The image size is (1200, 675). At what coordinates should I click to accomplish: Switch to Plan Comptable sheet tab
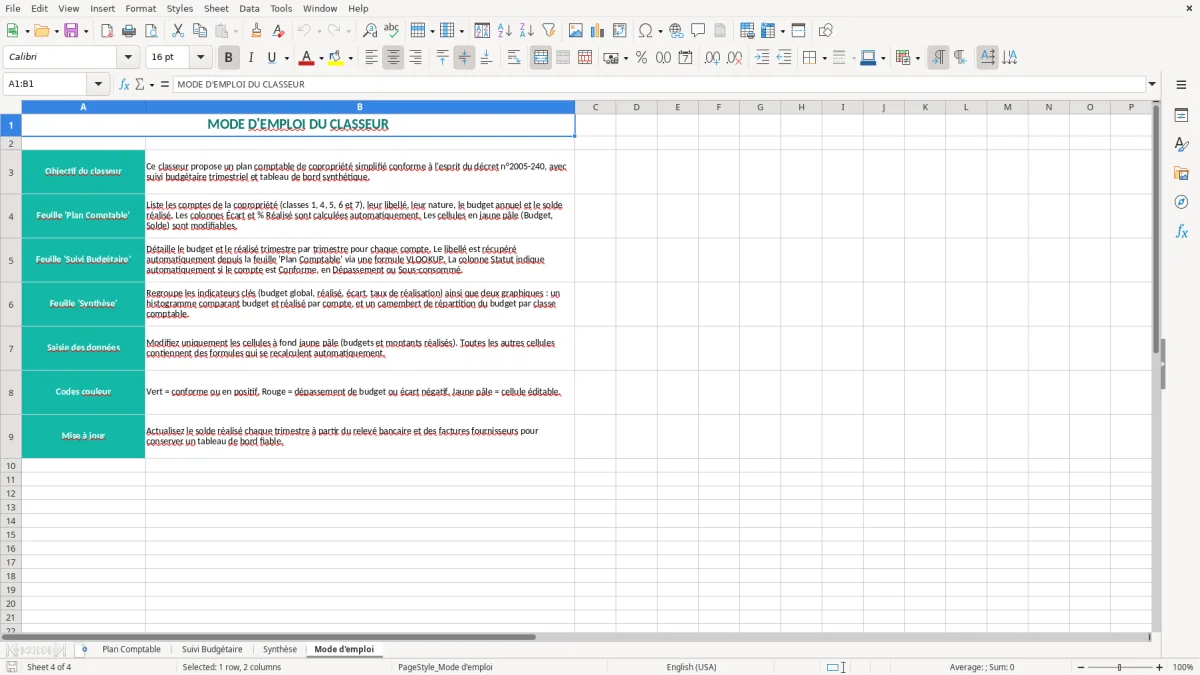click(x=131, y=649)
